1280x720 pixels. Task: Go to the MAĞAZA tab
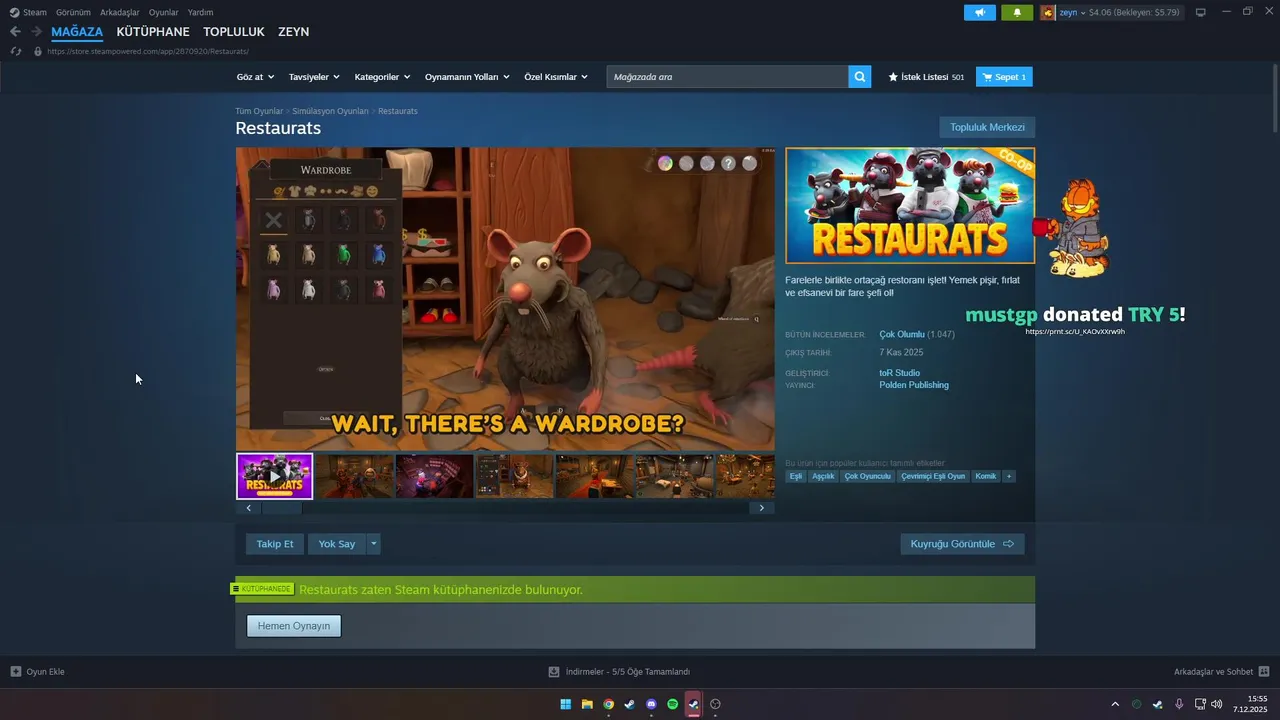point(77,32)
